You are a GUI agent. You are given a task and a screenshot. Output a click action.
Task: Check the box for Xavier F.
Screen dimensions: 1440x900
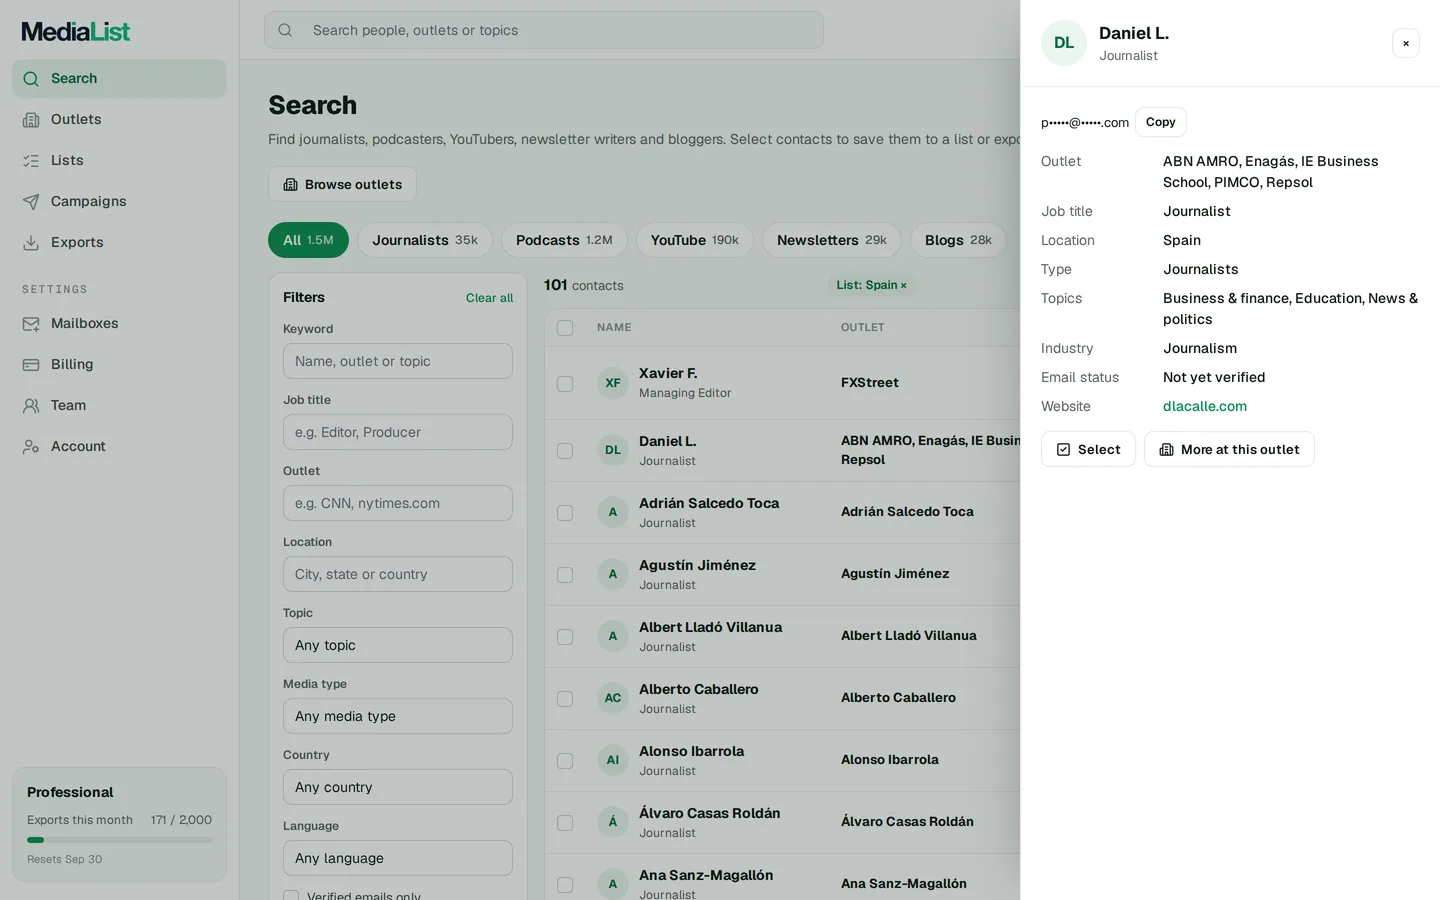(x=565, y=384)
